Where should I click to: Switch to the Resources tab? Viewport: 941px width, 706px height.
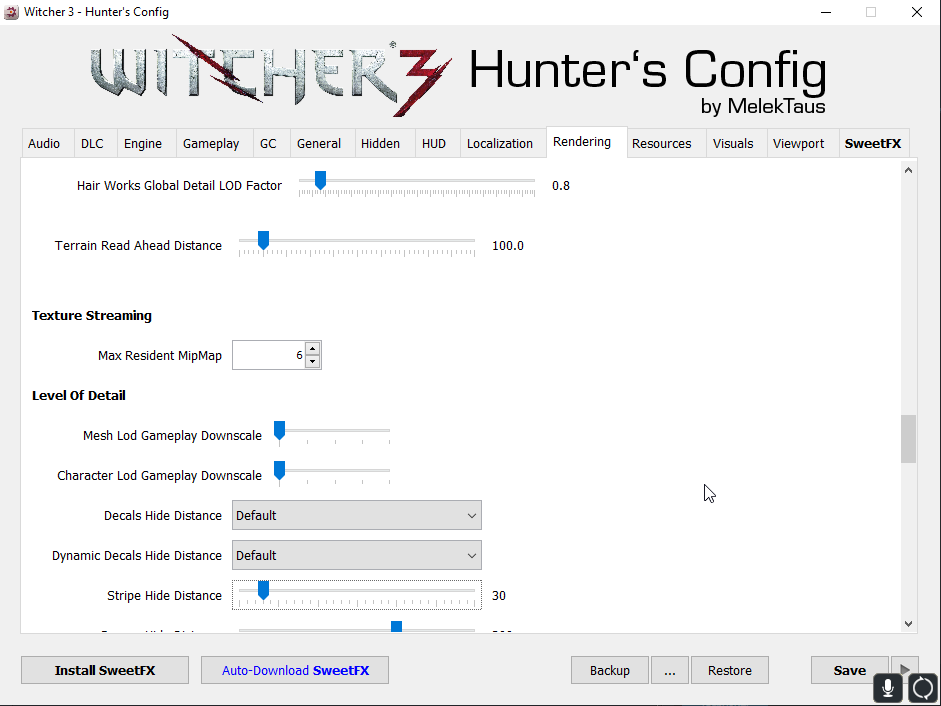point(661,143)
